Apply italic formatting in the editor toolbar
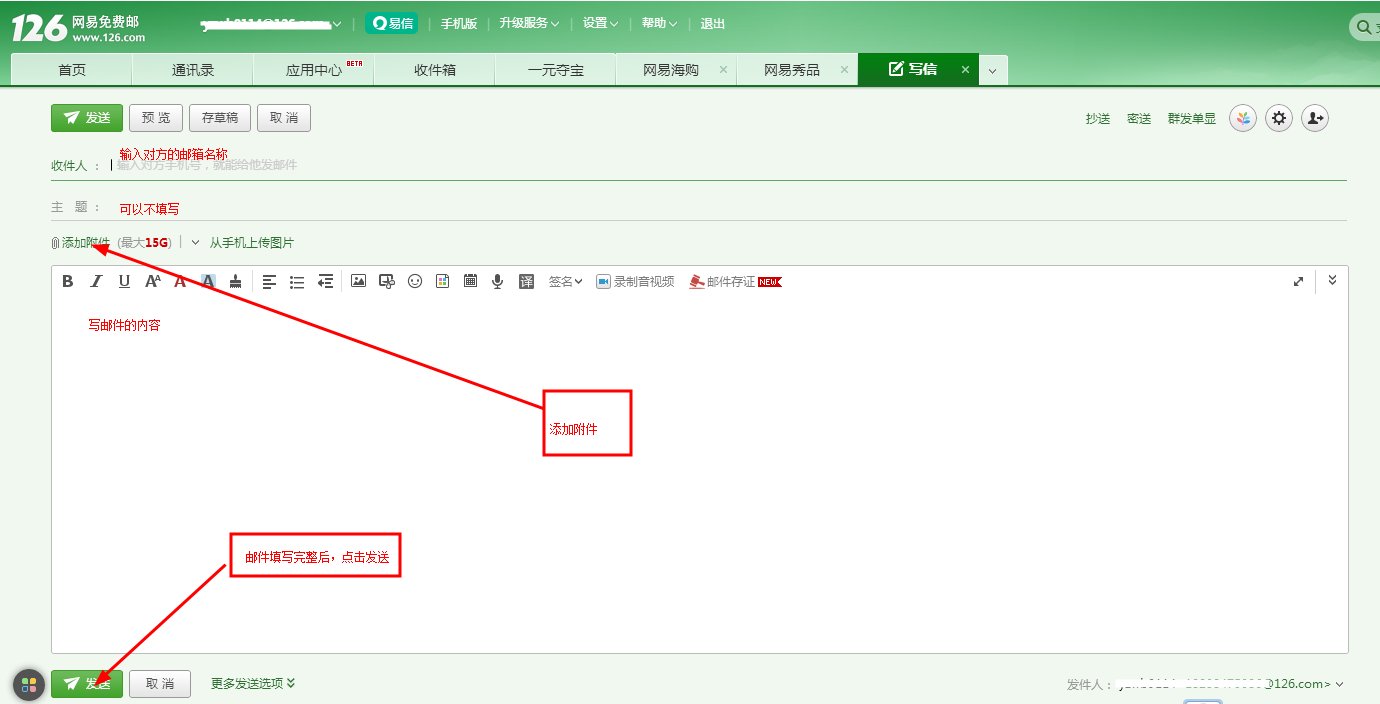This screenshot has width=1380, height=704. click(95, 281)
